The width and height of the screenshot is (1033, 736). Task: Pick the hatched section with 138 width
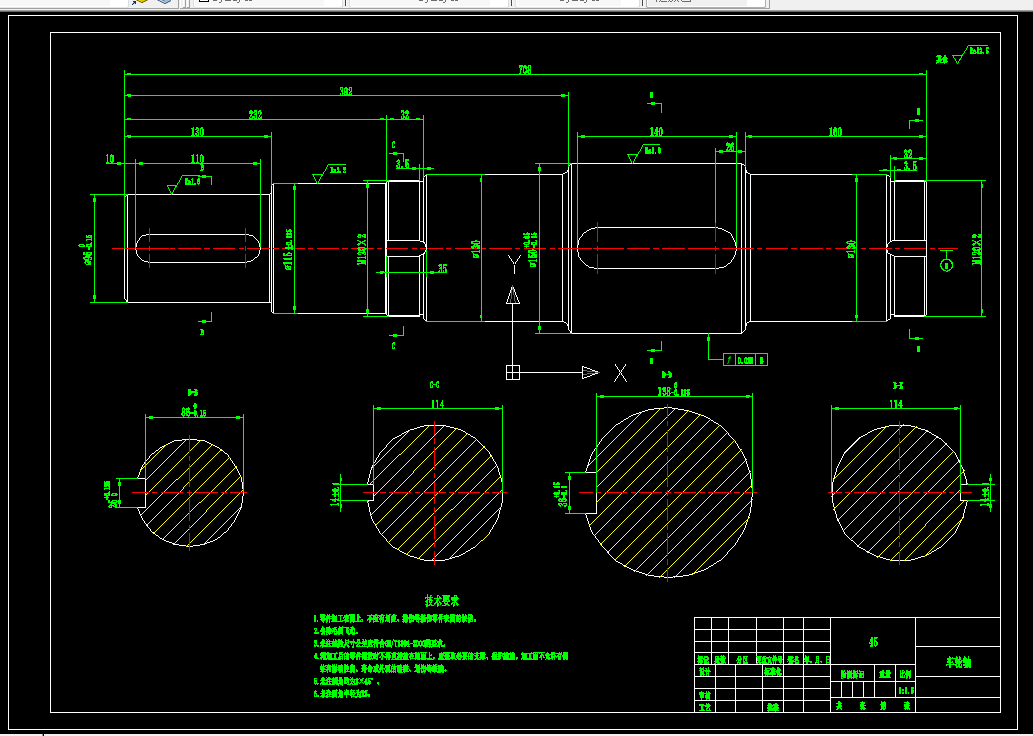pos(668,492)
